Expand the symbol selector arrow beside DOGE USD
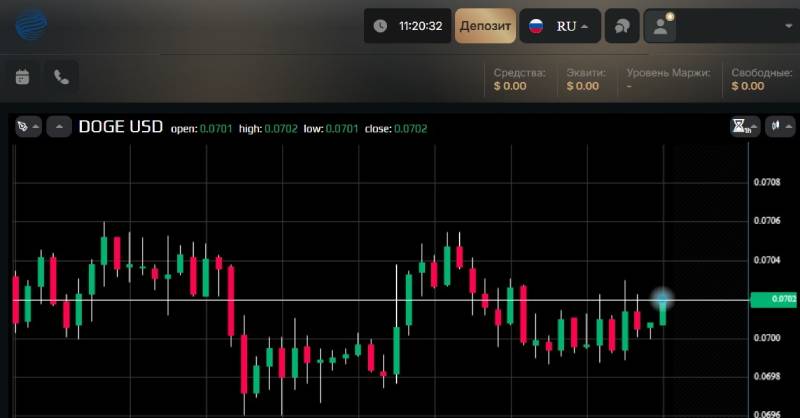The image size is (800, 418). pyautogui.click(x=59, y=127)
